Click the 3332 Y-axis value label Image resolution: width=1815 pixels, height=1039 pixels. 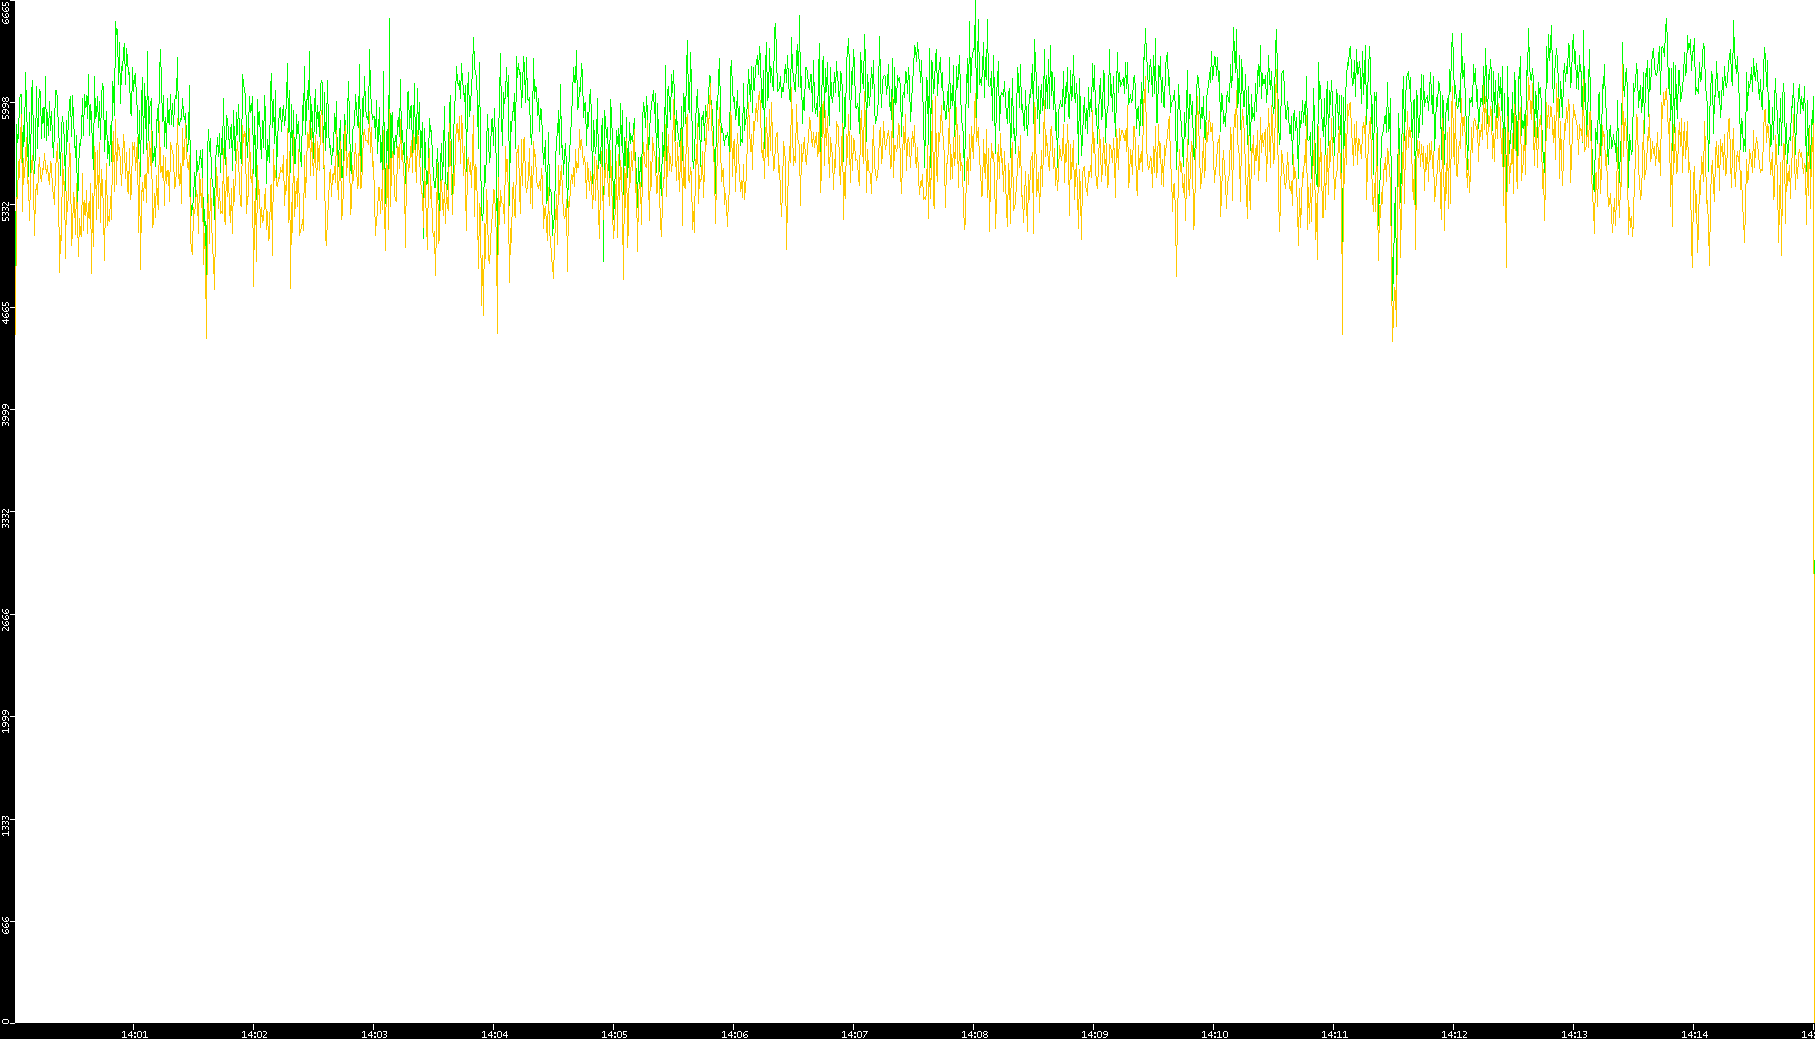pos(7,518)
